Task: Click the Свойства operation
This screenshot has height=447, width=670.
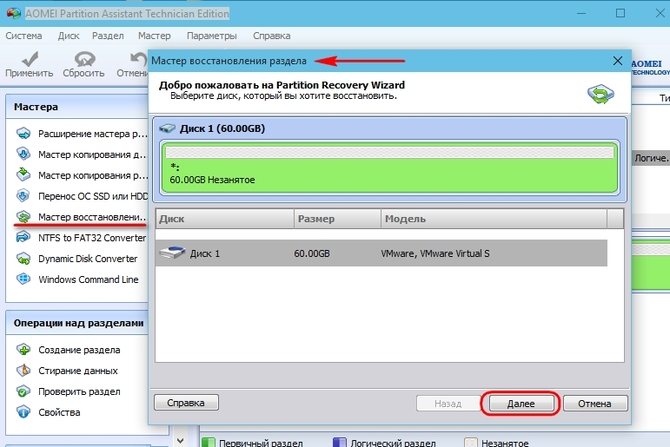Action: (59, 412)
